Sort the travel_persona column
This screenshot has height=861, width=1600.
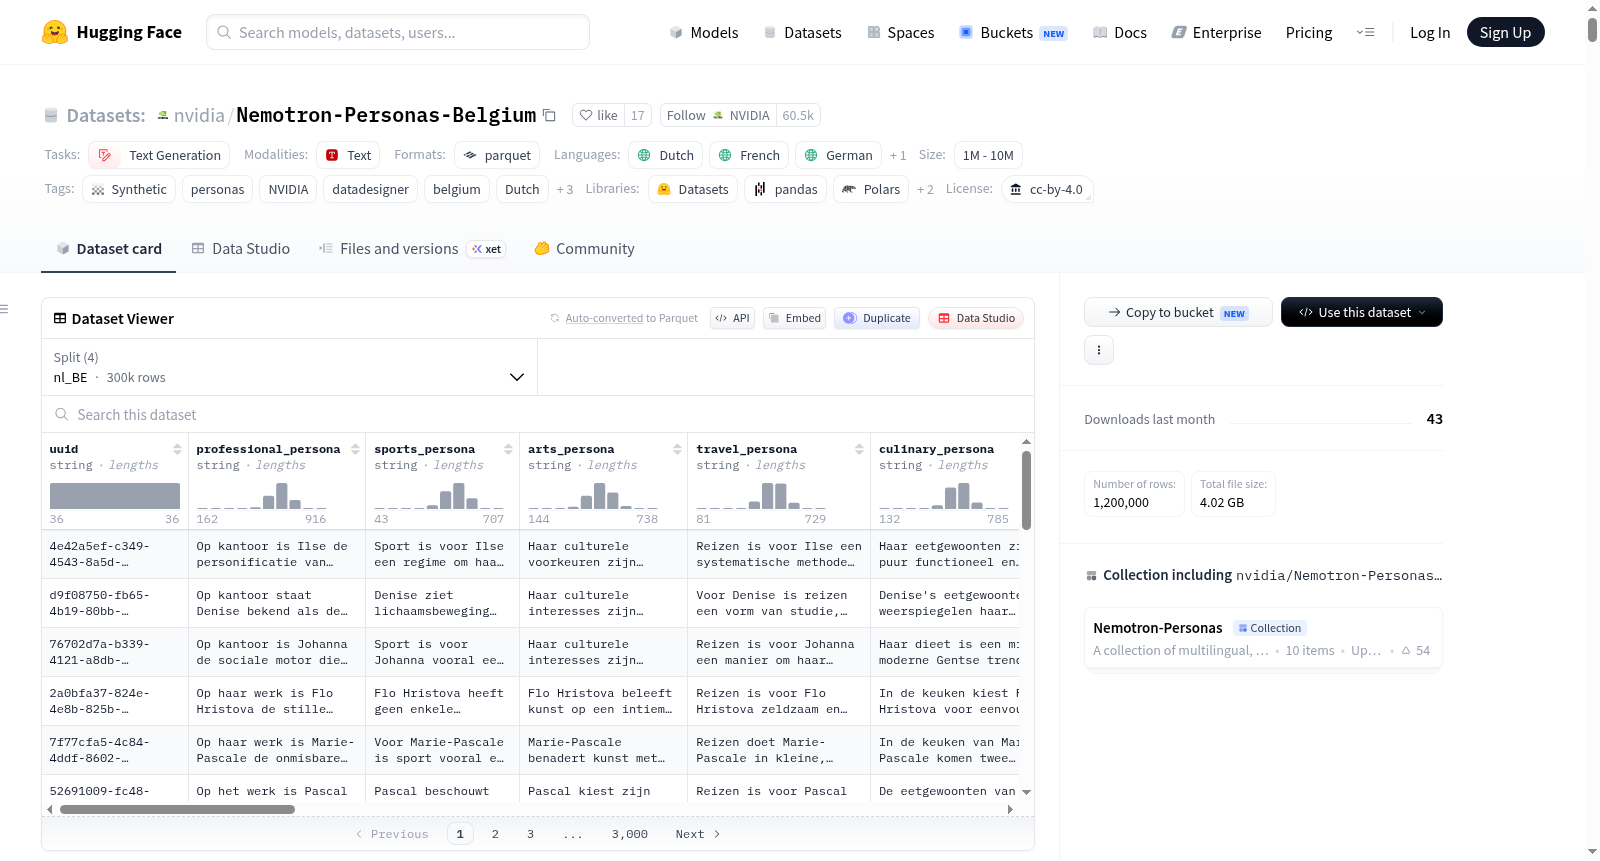pos(859,449)
